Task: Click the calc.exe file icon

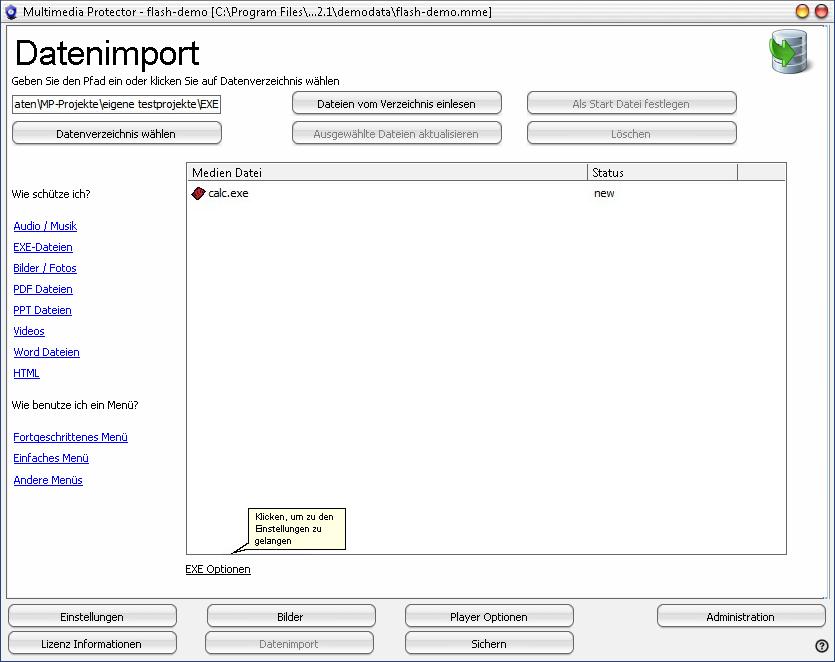Action: pyautogui.click(x=198, y=193)
